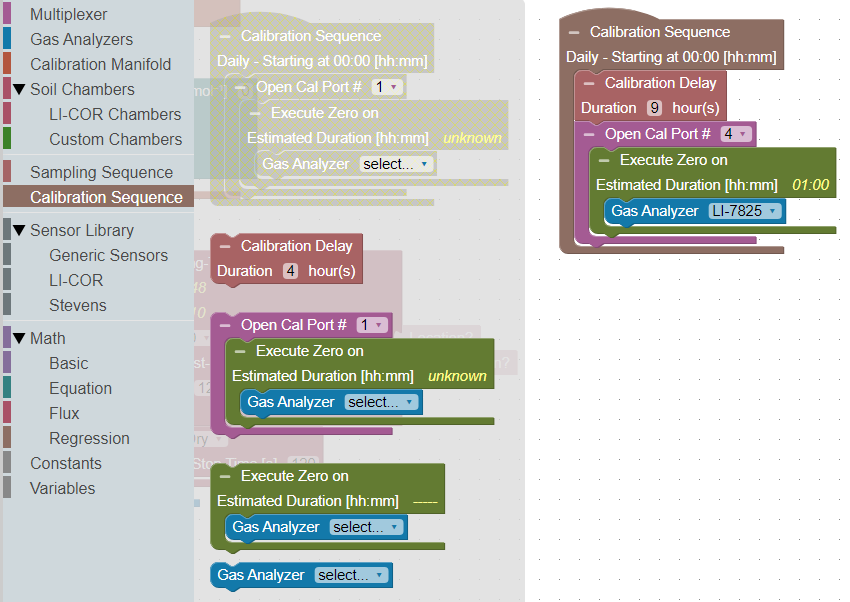The image size is (850, 602).
Task: Collapse the Calibration Delay block with Duration 4
Action: coord(226,246)
